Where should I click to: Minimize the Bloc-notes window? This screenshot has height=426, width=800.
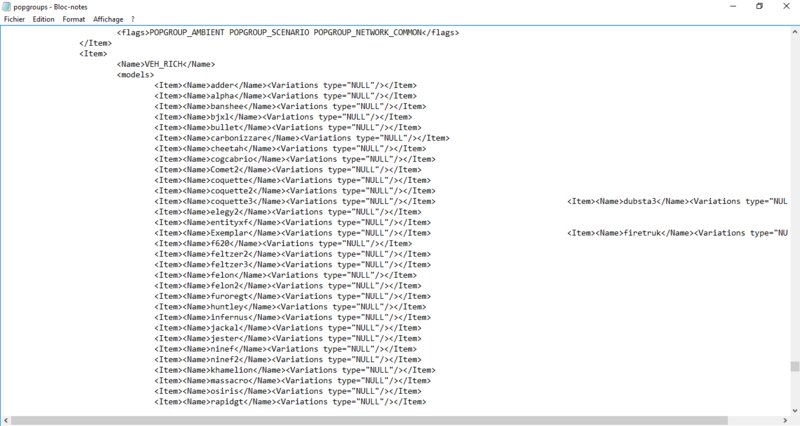(x=730, y=6)
